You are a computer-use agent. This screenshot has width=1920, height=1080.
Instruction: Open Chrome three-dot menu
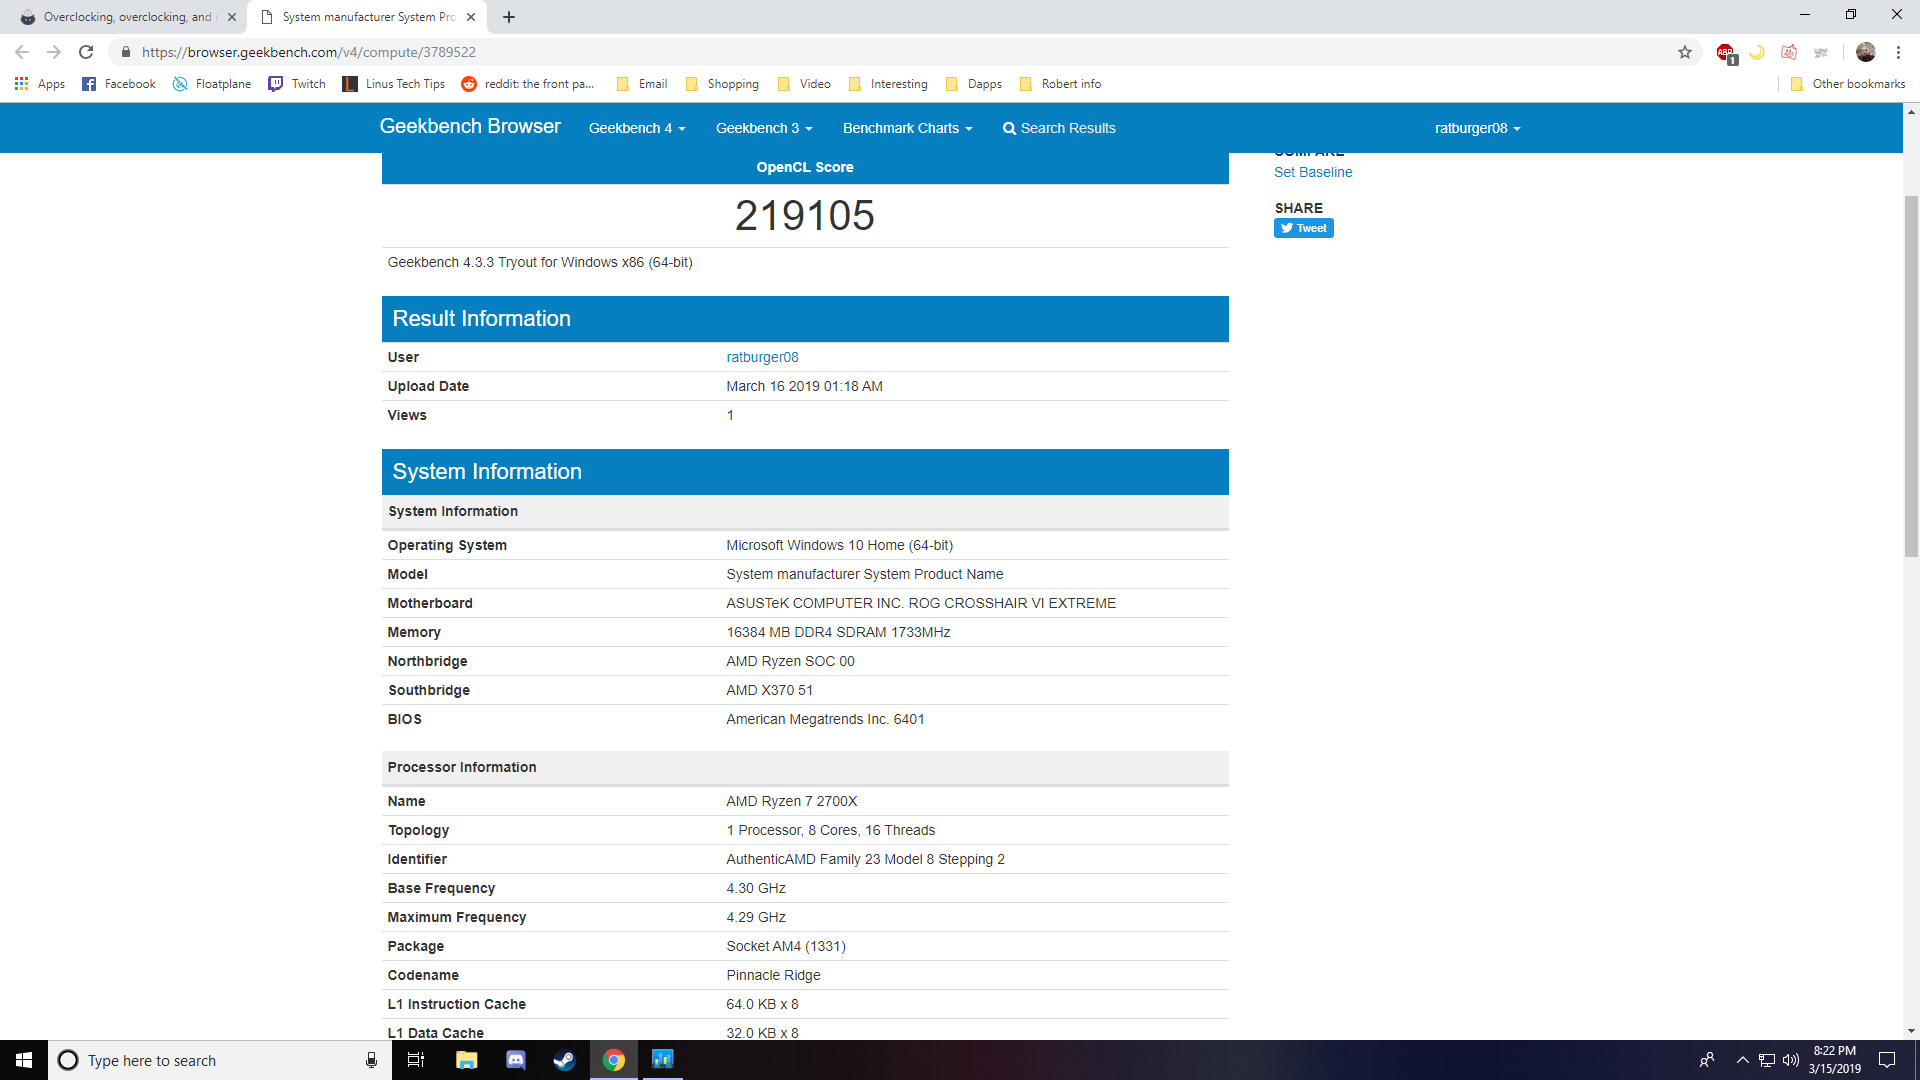[x=1898, y=52]
